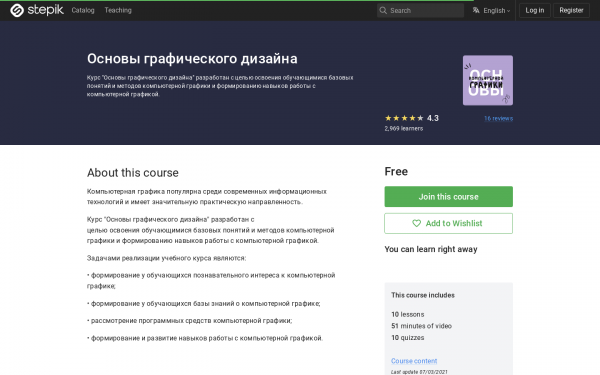Click This course includes heading
600x375 pixels.
click(x=423, y=295)
